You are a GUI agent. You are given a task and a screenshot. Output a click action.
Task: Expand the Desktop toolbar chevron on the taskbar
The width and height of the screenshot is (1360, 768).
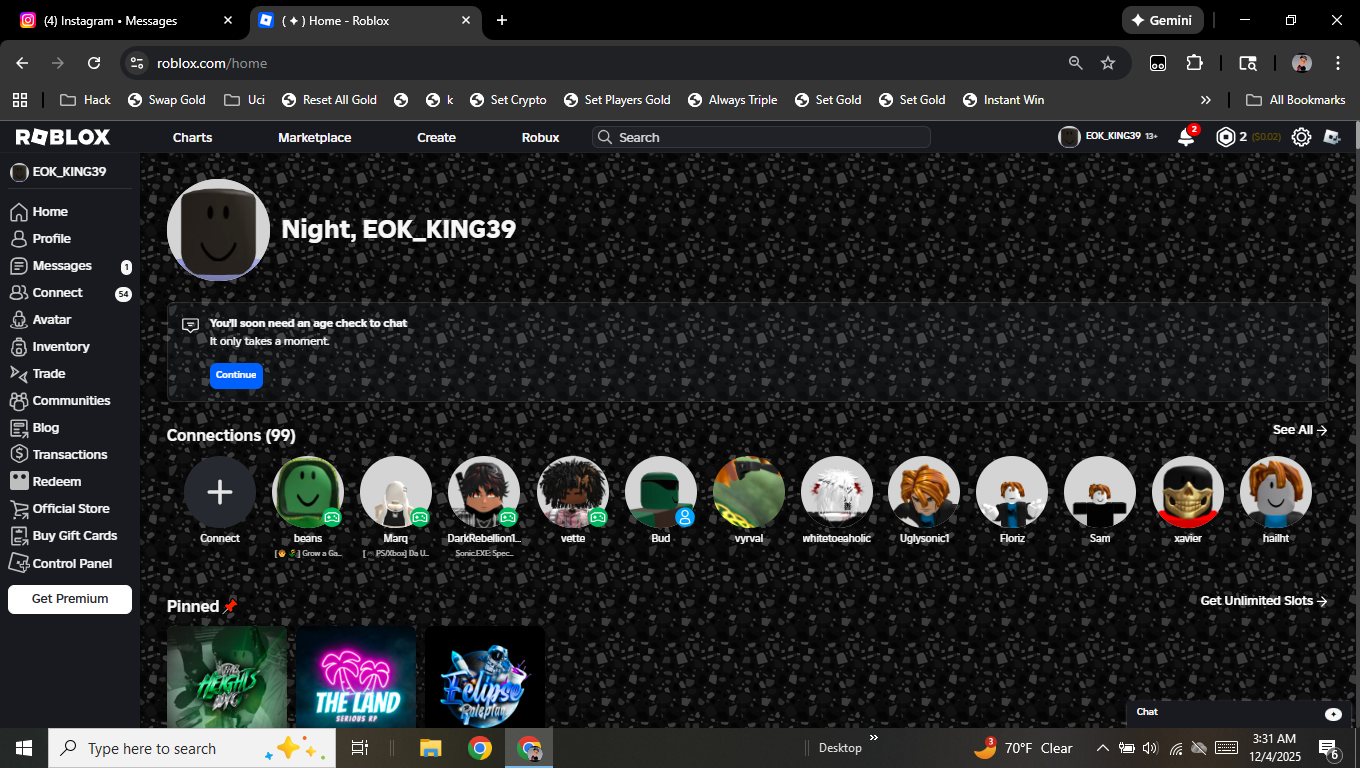click(873, 738)
